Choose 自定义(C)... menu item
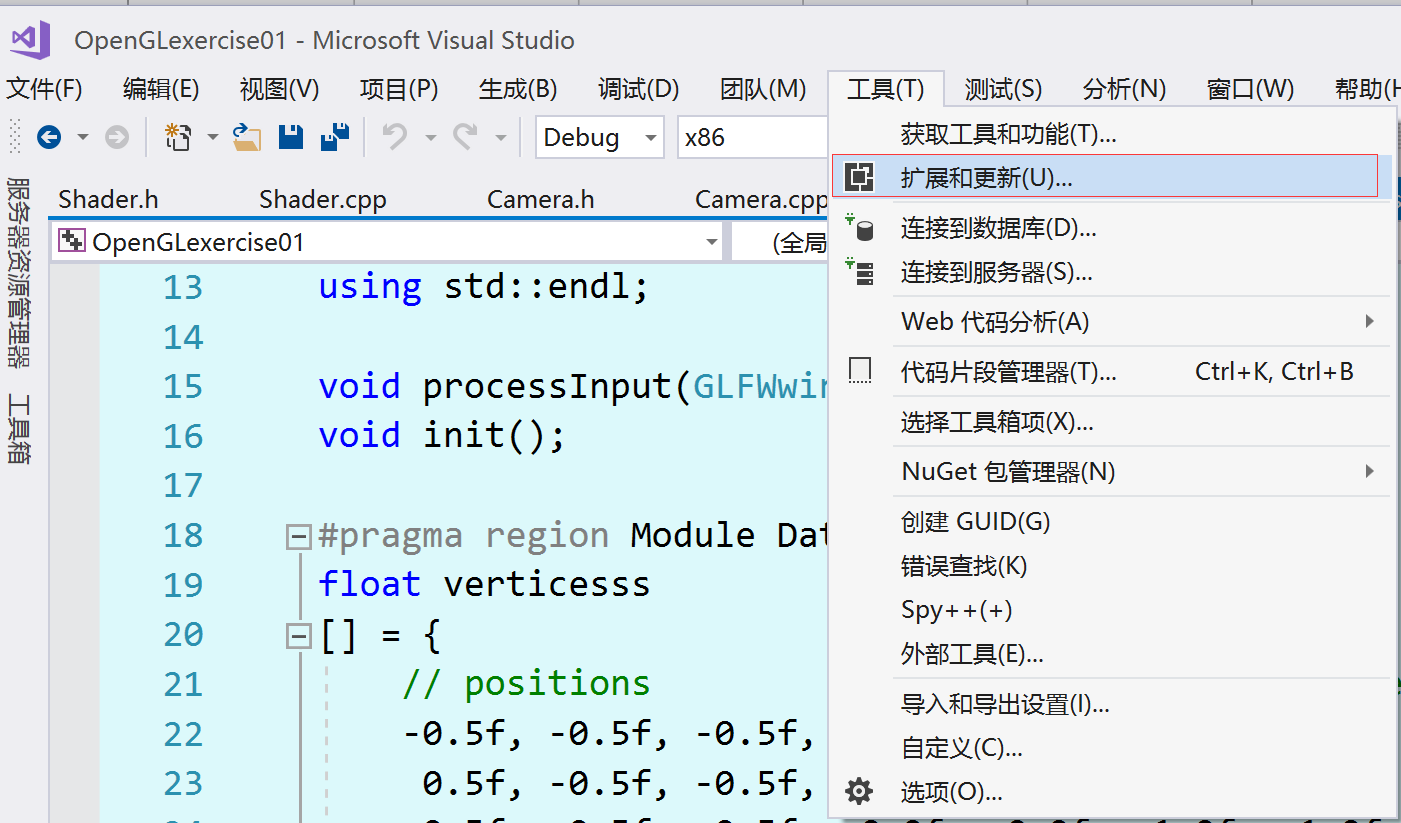 pyautogui.click(x=1112, y=748)
